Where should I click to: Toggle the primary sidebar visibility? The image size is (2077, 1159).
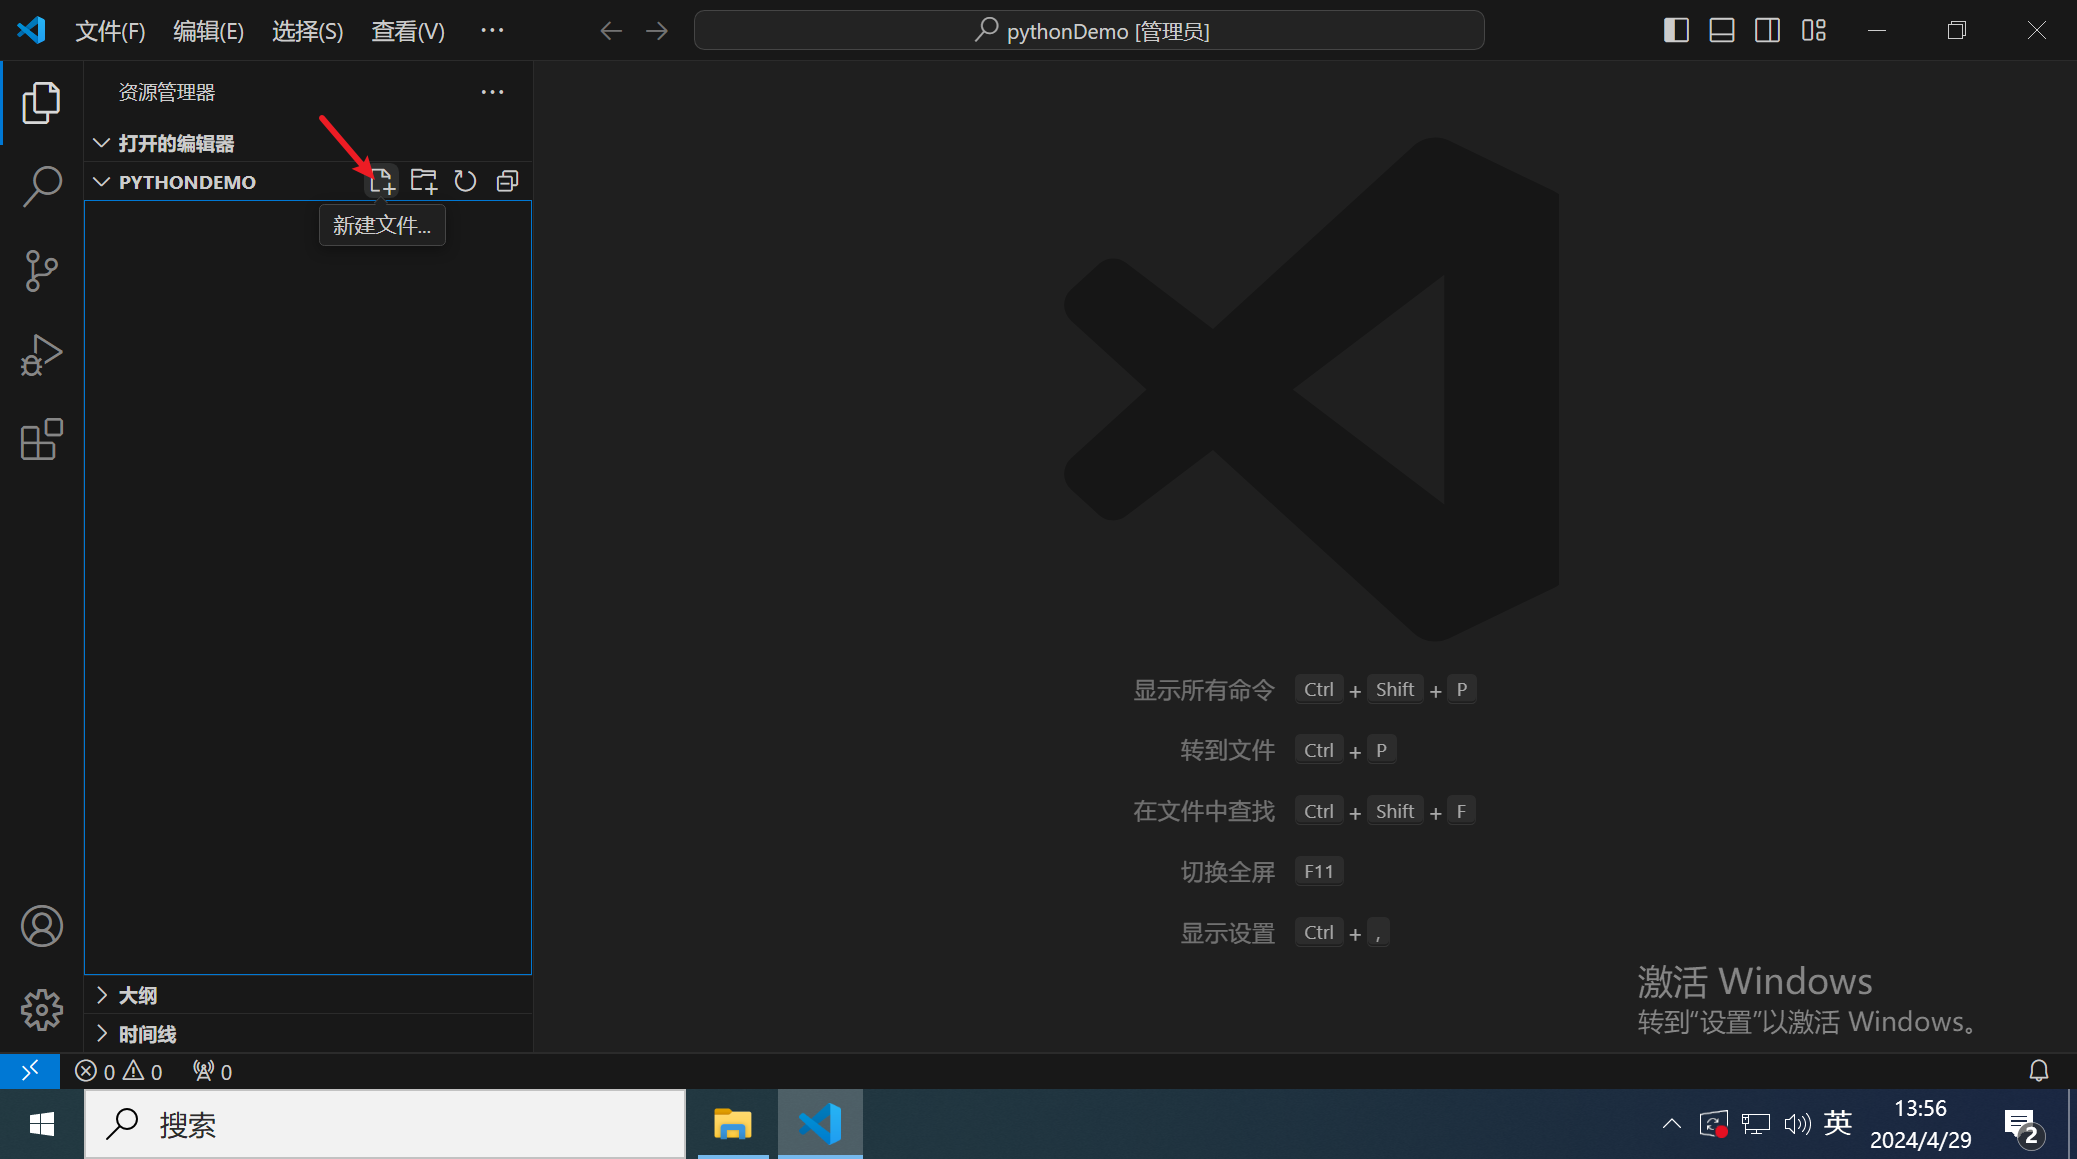tap(1676, 31)
